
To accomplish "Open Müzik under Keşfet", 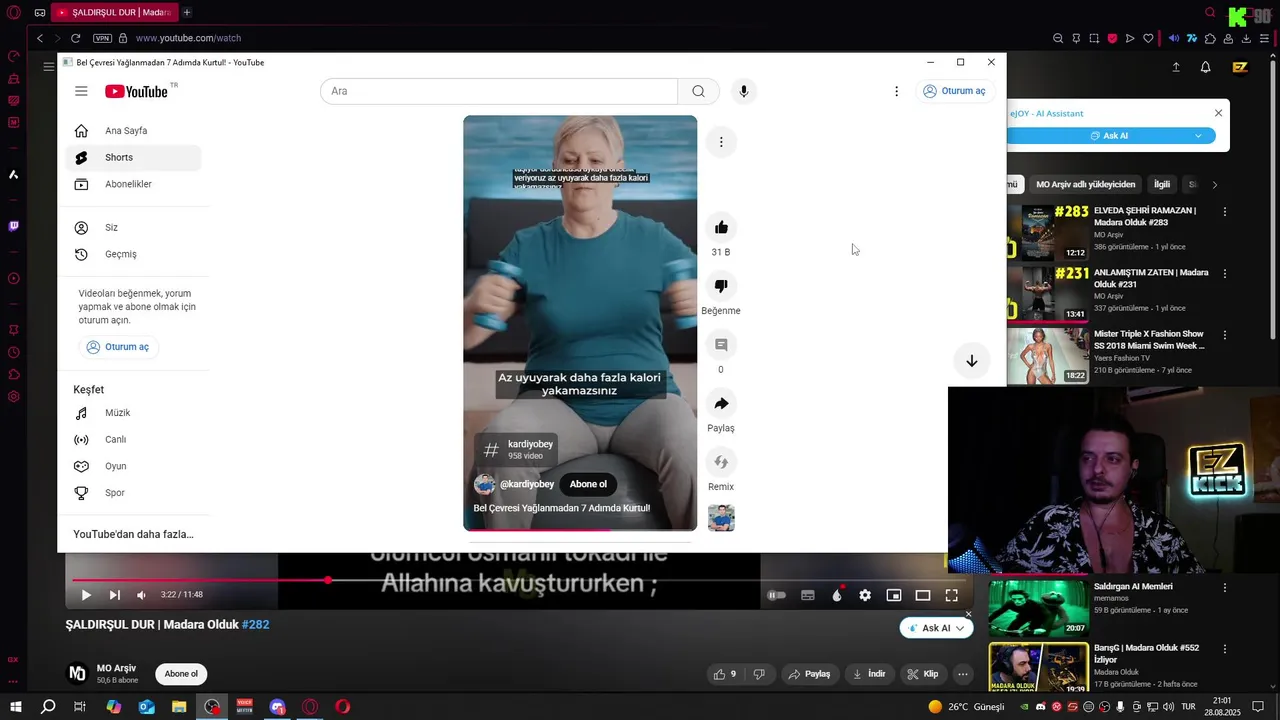I will [133, 413].
